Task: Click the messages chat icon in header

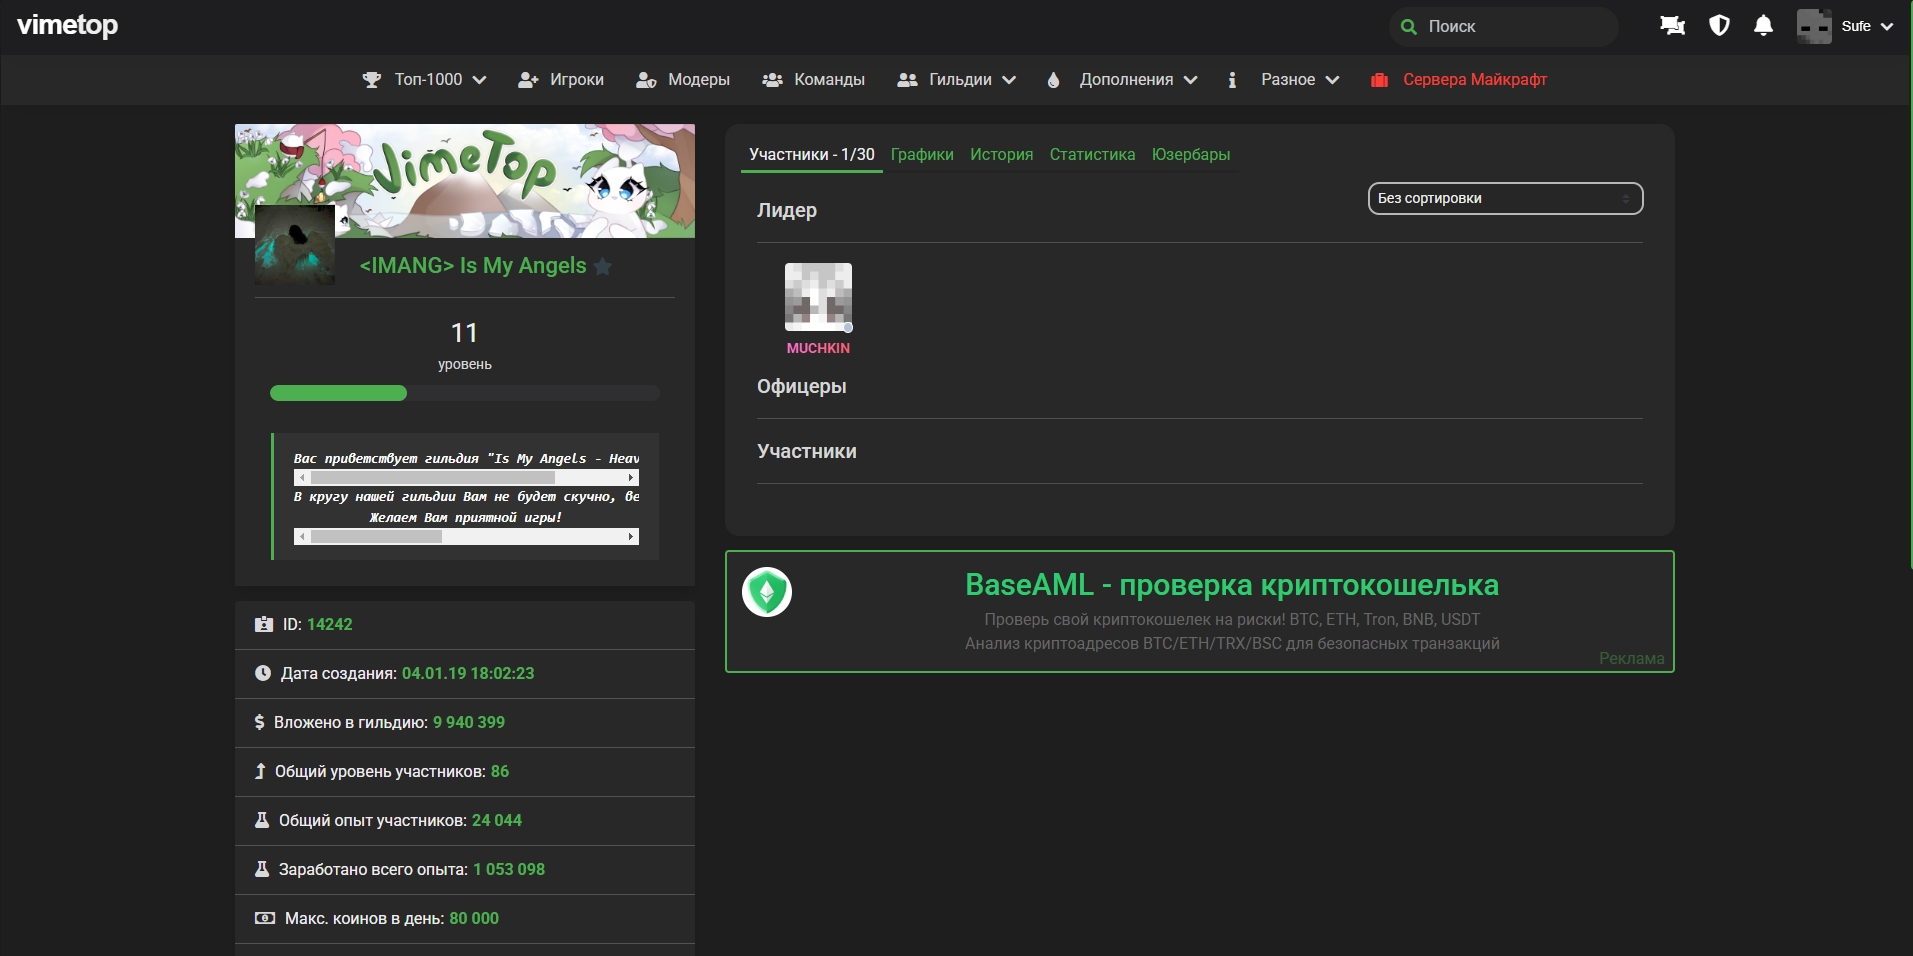Action: click(x=1672, y=26)
